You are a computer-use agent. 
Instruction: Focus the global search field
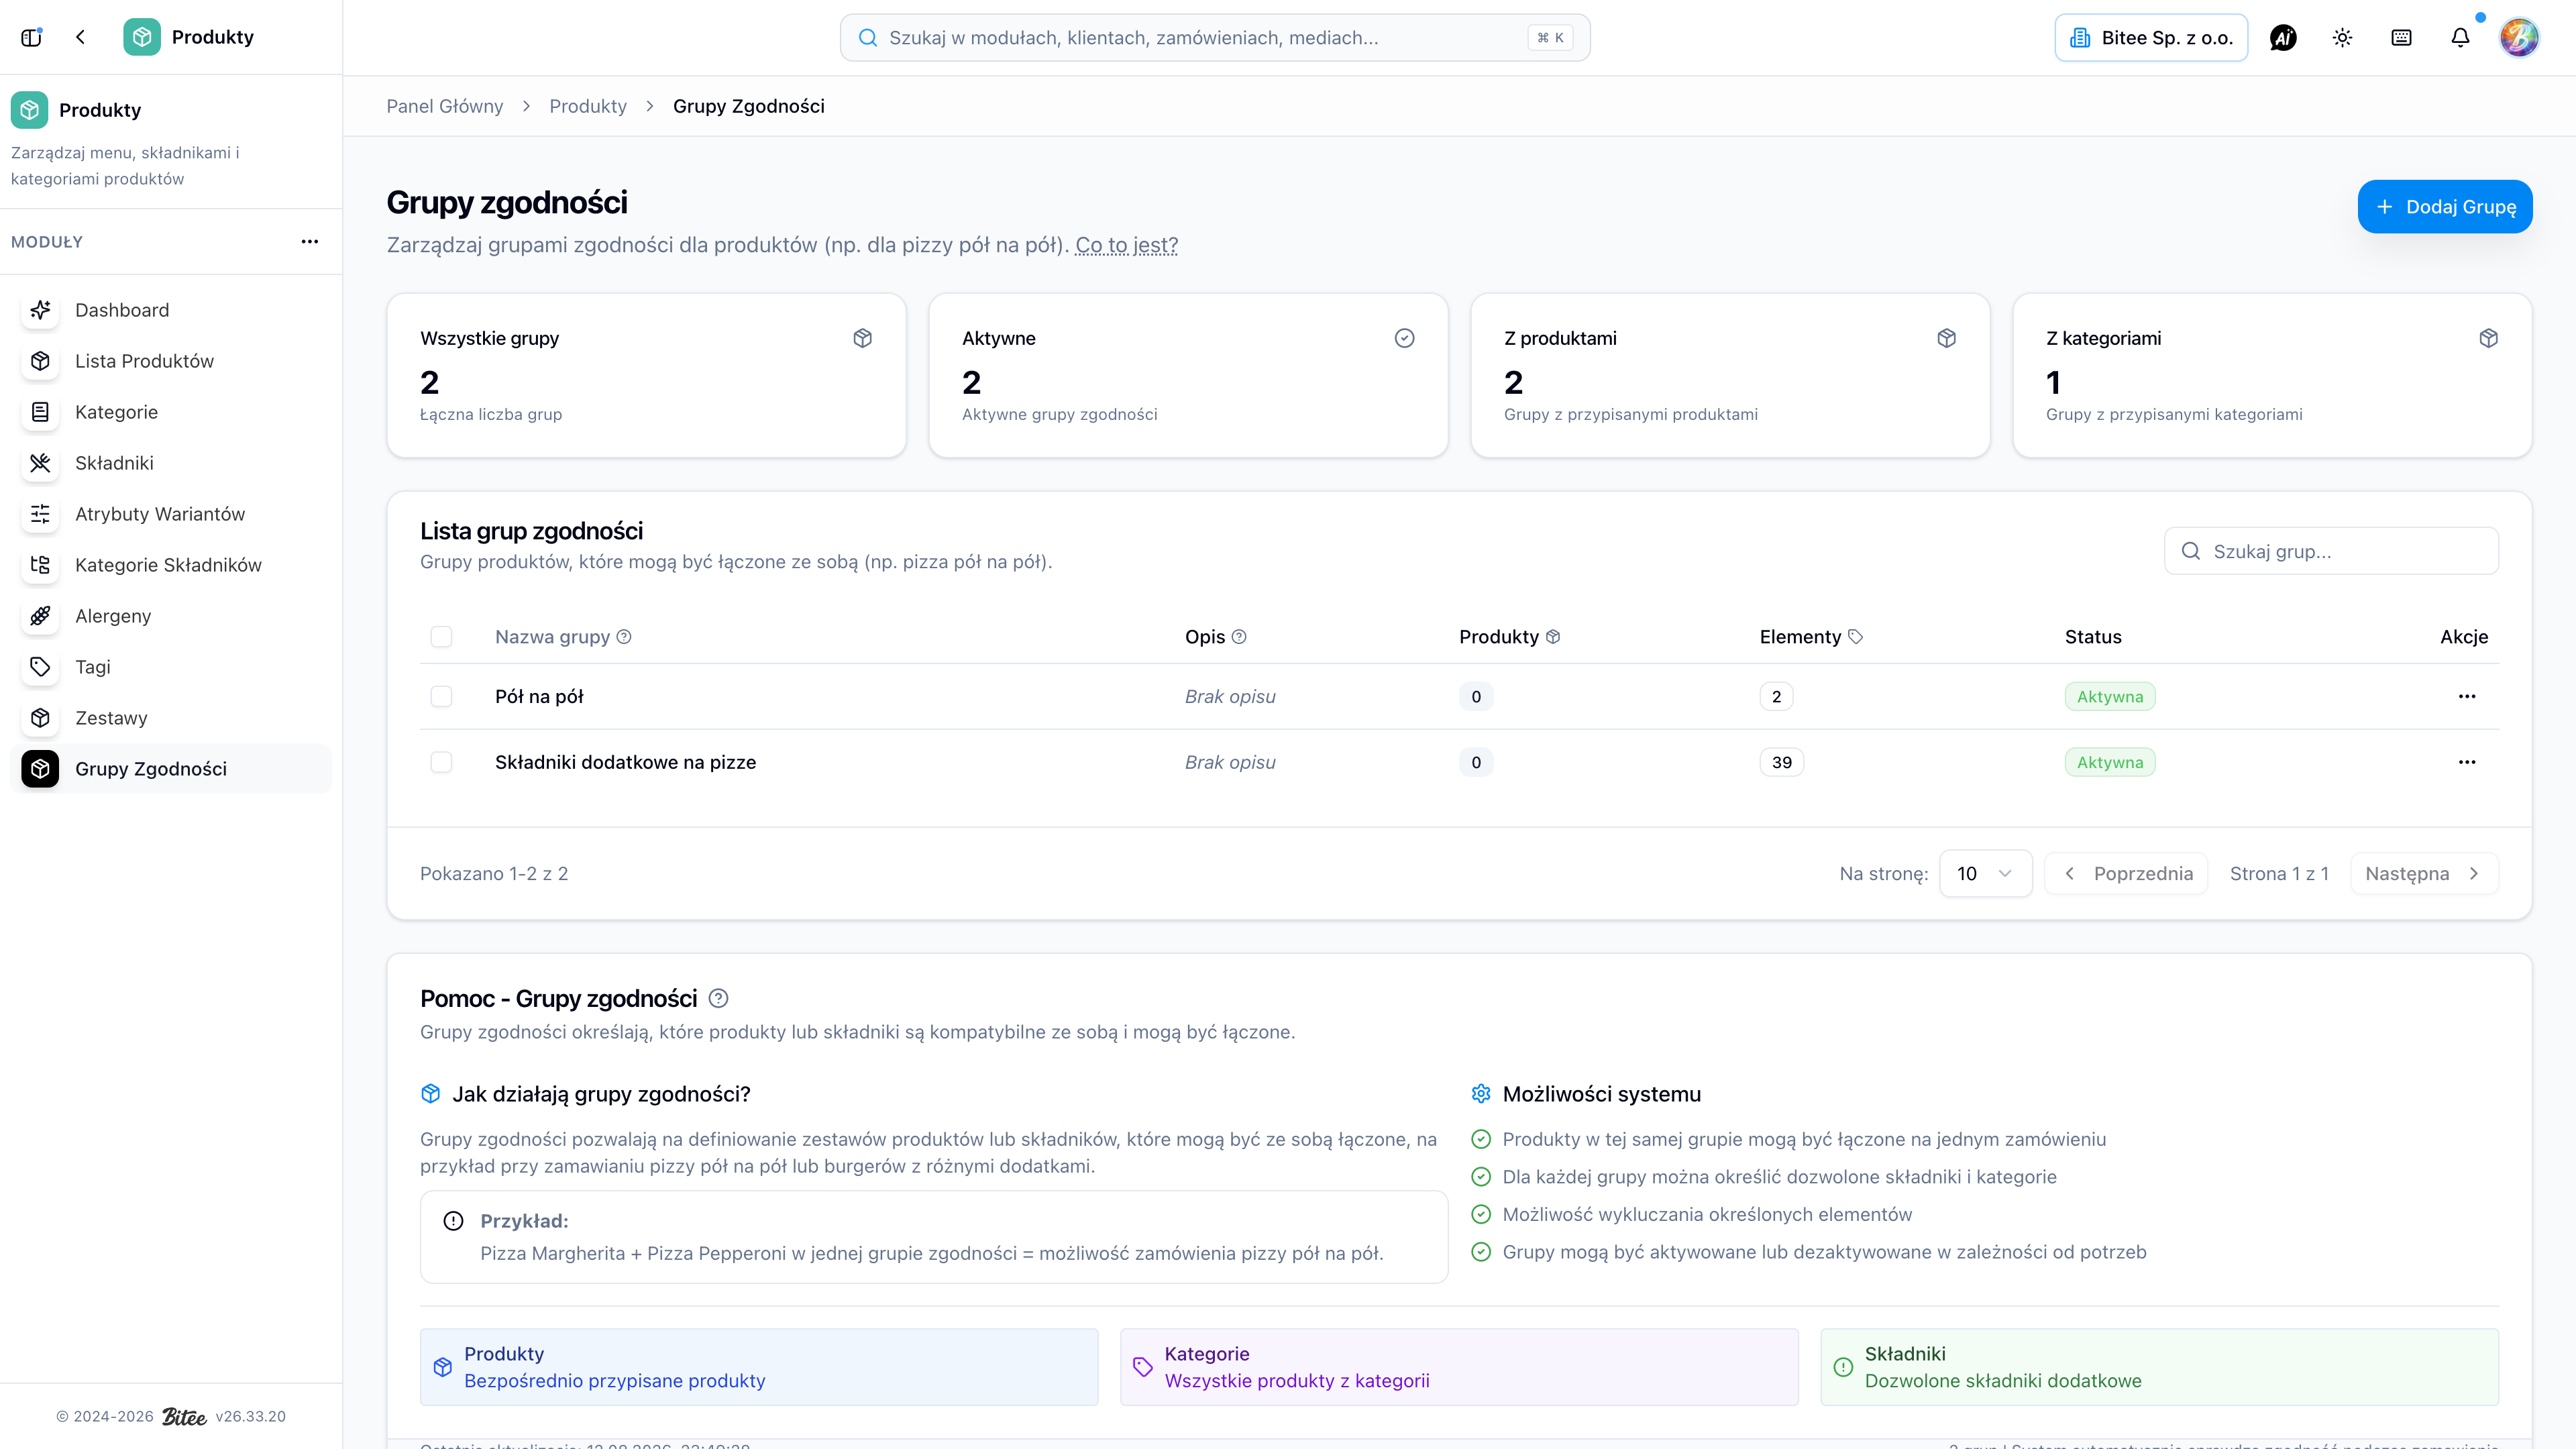coord(1215,38)
